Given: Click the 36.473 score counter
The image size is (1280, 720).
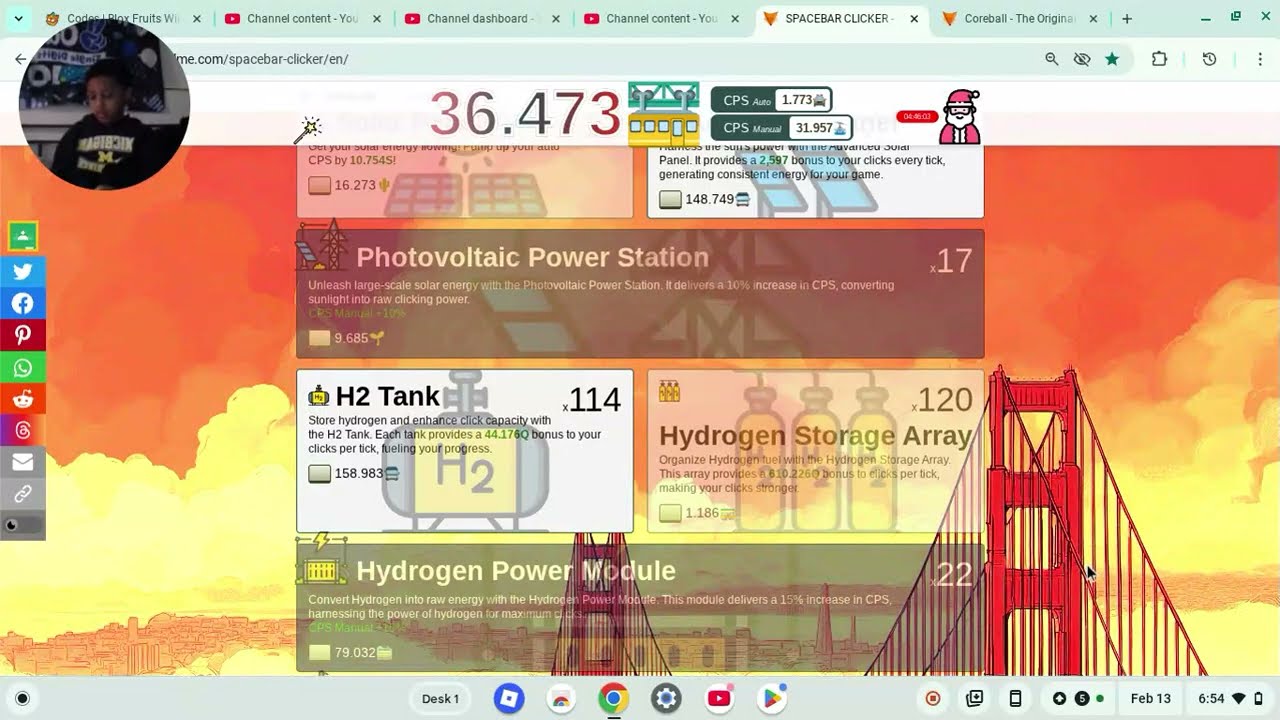Looking at the screenshot, I should pyautogui.click(x=526, y=114).
